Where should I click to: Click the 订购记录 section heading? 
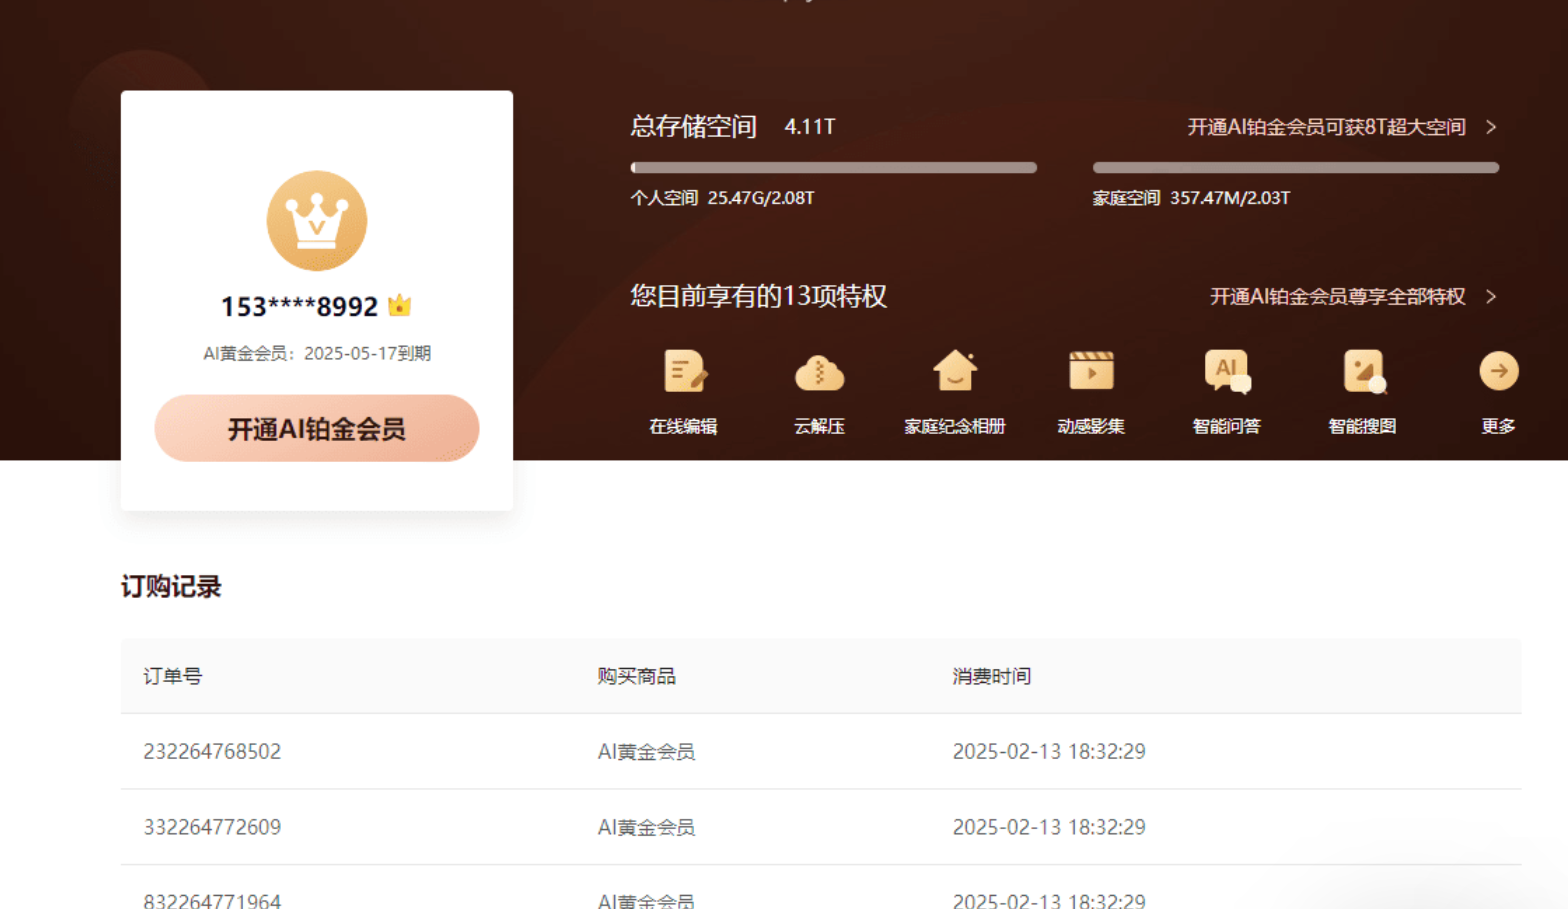tap(171, 586)
